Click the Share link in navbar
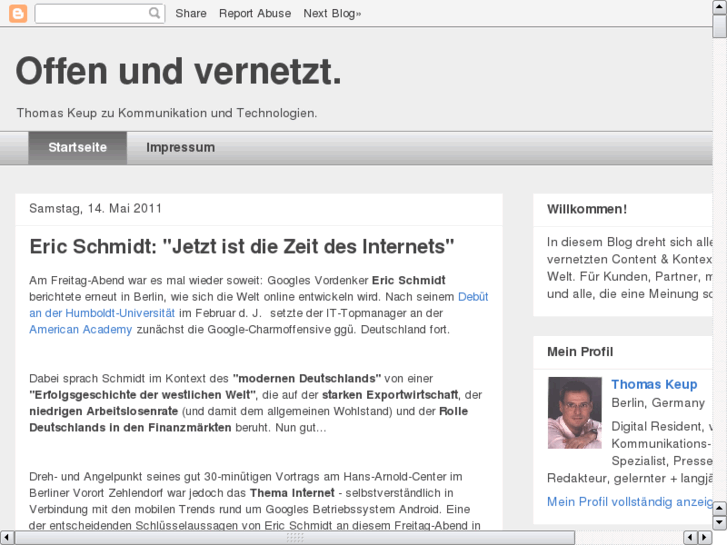This screenshot has width=727, height=545. click(191, 13)
